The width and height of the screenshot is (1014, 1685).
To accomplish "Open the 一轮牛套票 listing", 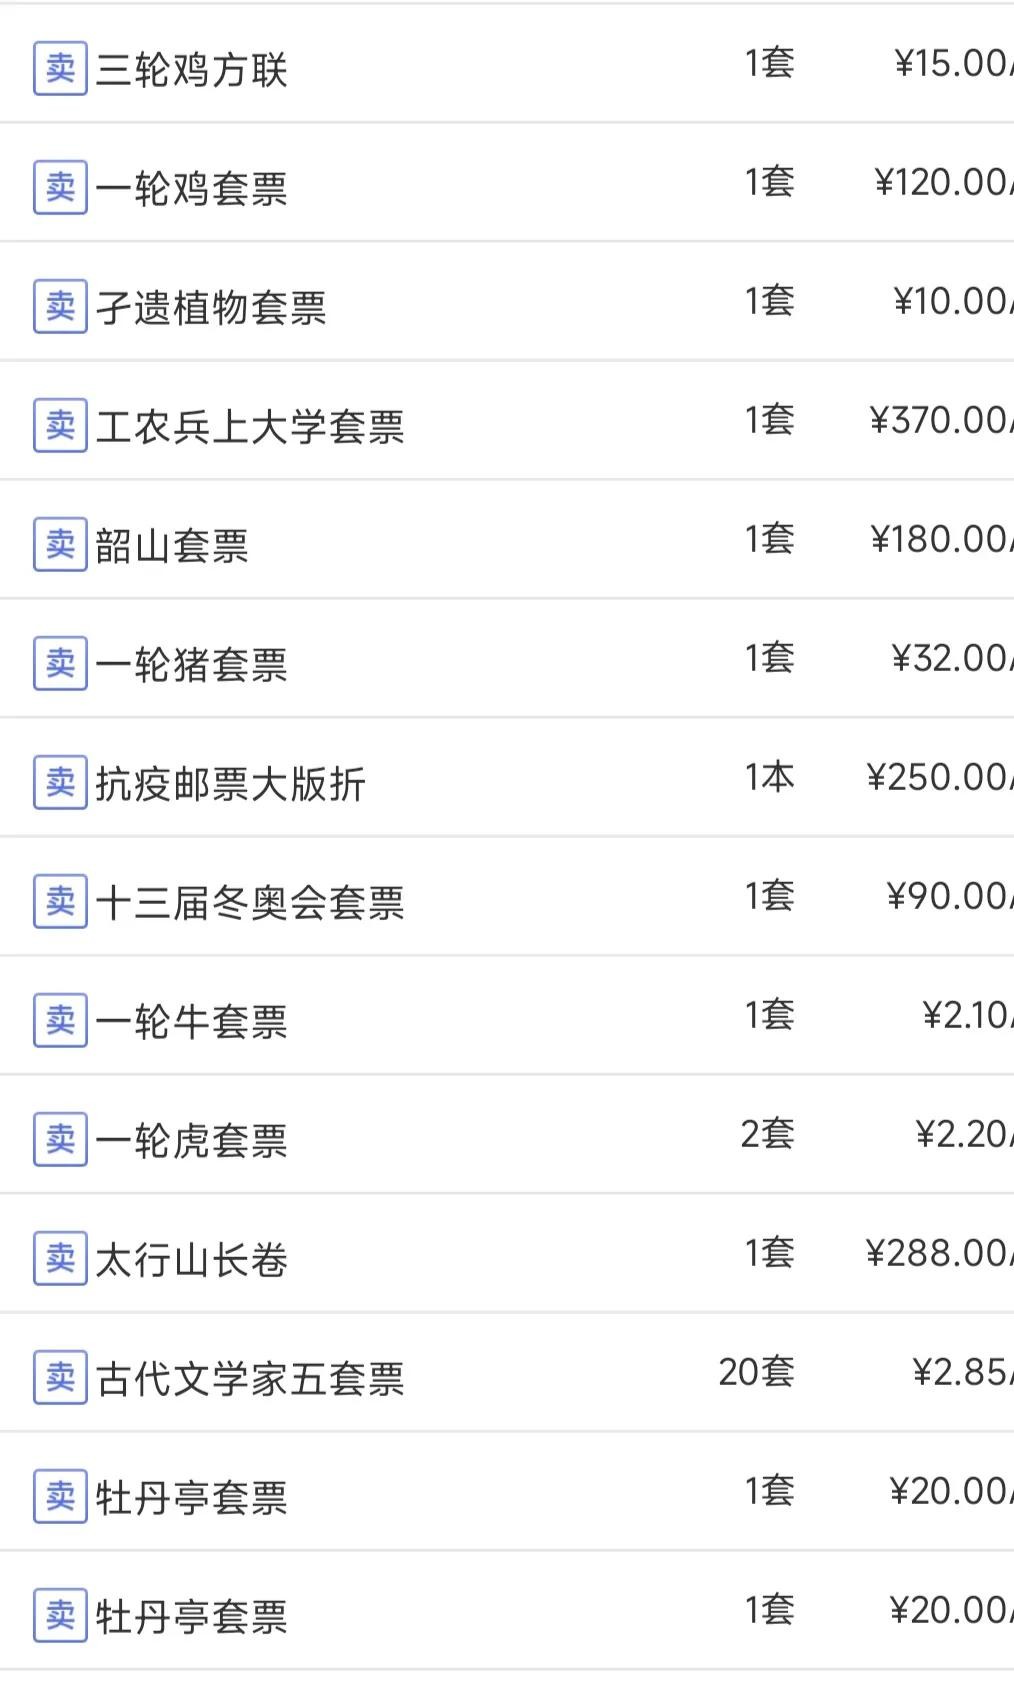I will tap(191, 1021).
